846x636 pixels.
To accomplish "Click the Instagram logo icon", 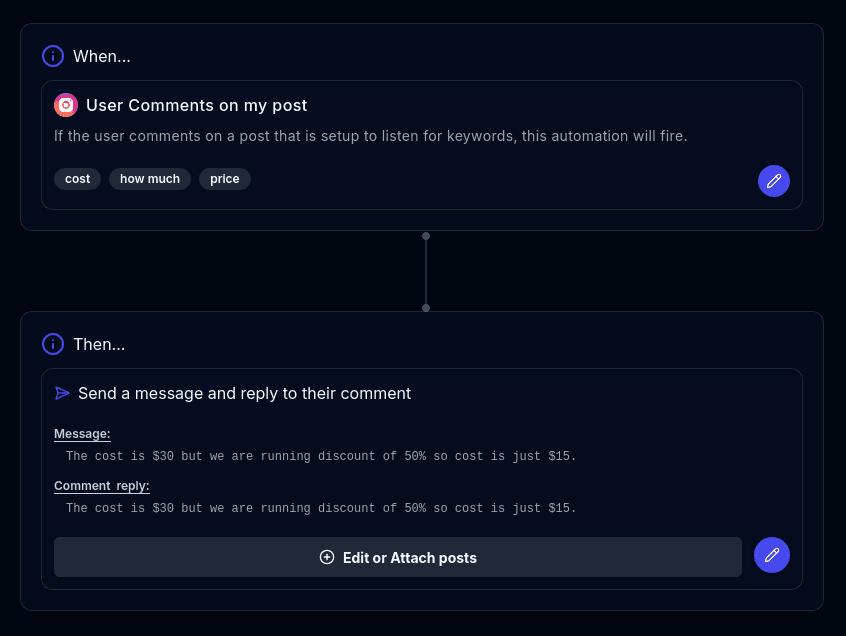I will click(x=66, y=105).
